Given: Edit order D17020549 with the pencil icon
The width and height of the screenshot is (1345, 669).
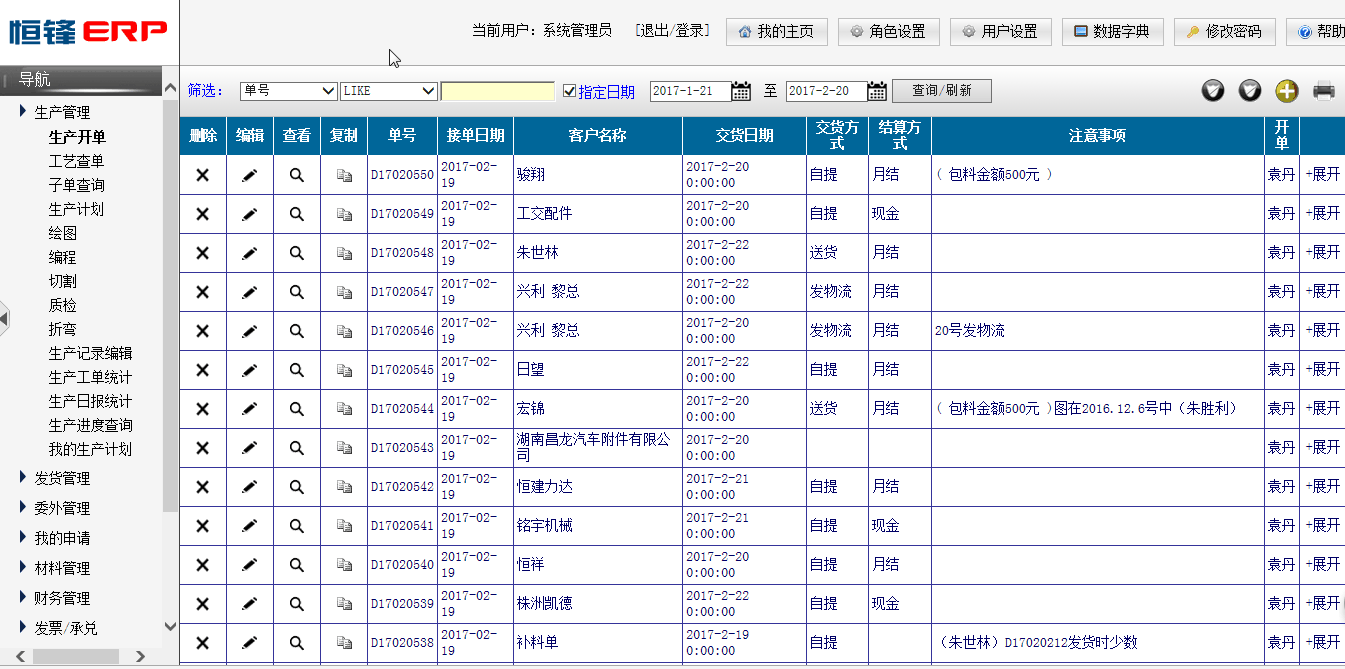Looking at the screenshot, I should click(x=249, y=214).
